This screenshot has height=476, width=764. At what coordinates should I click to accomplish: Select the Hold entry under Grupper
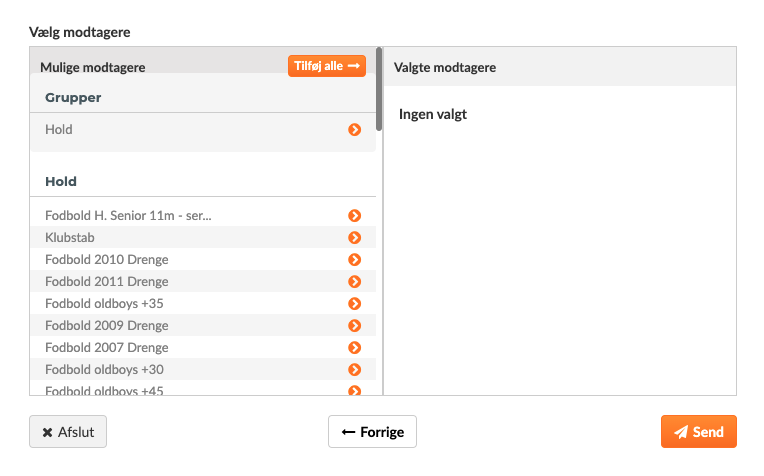click(x=203, y=130)
